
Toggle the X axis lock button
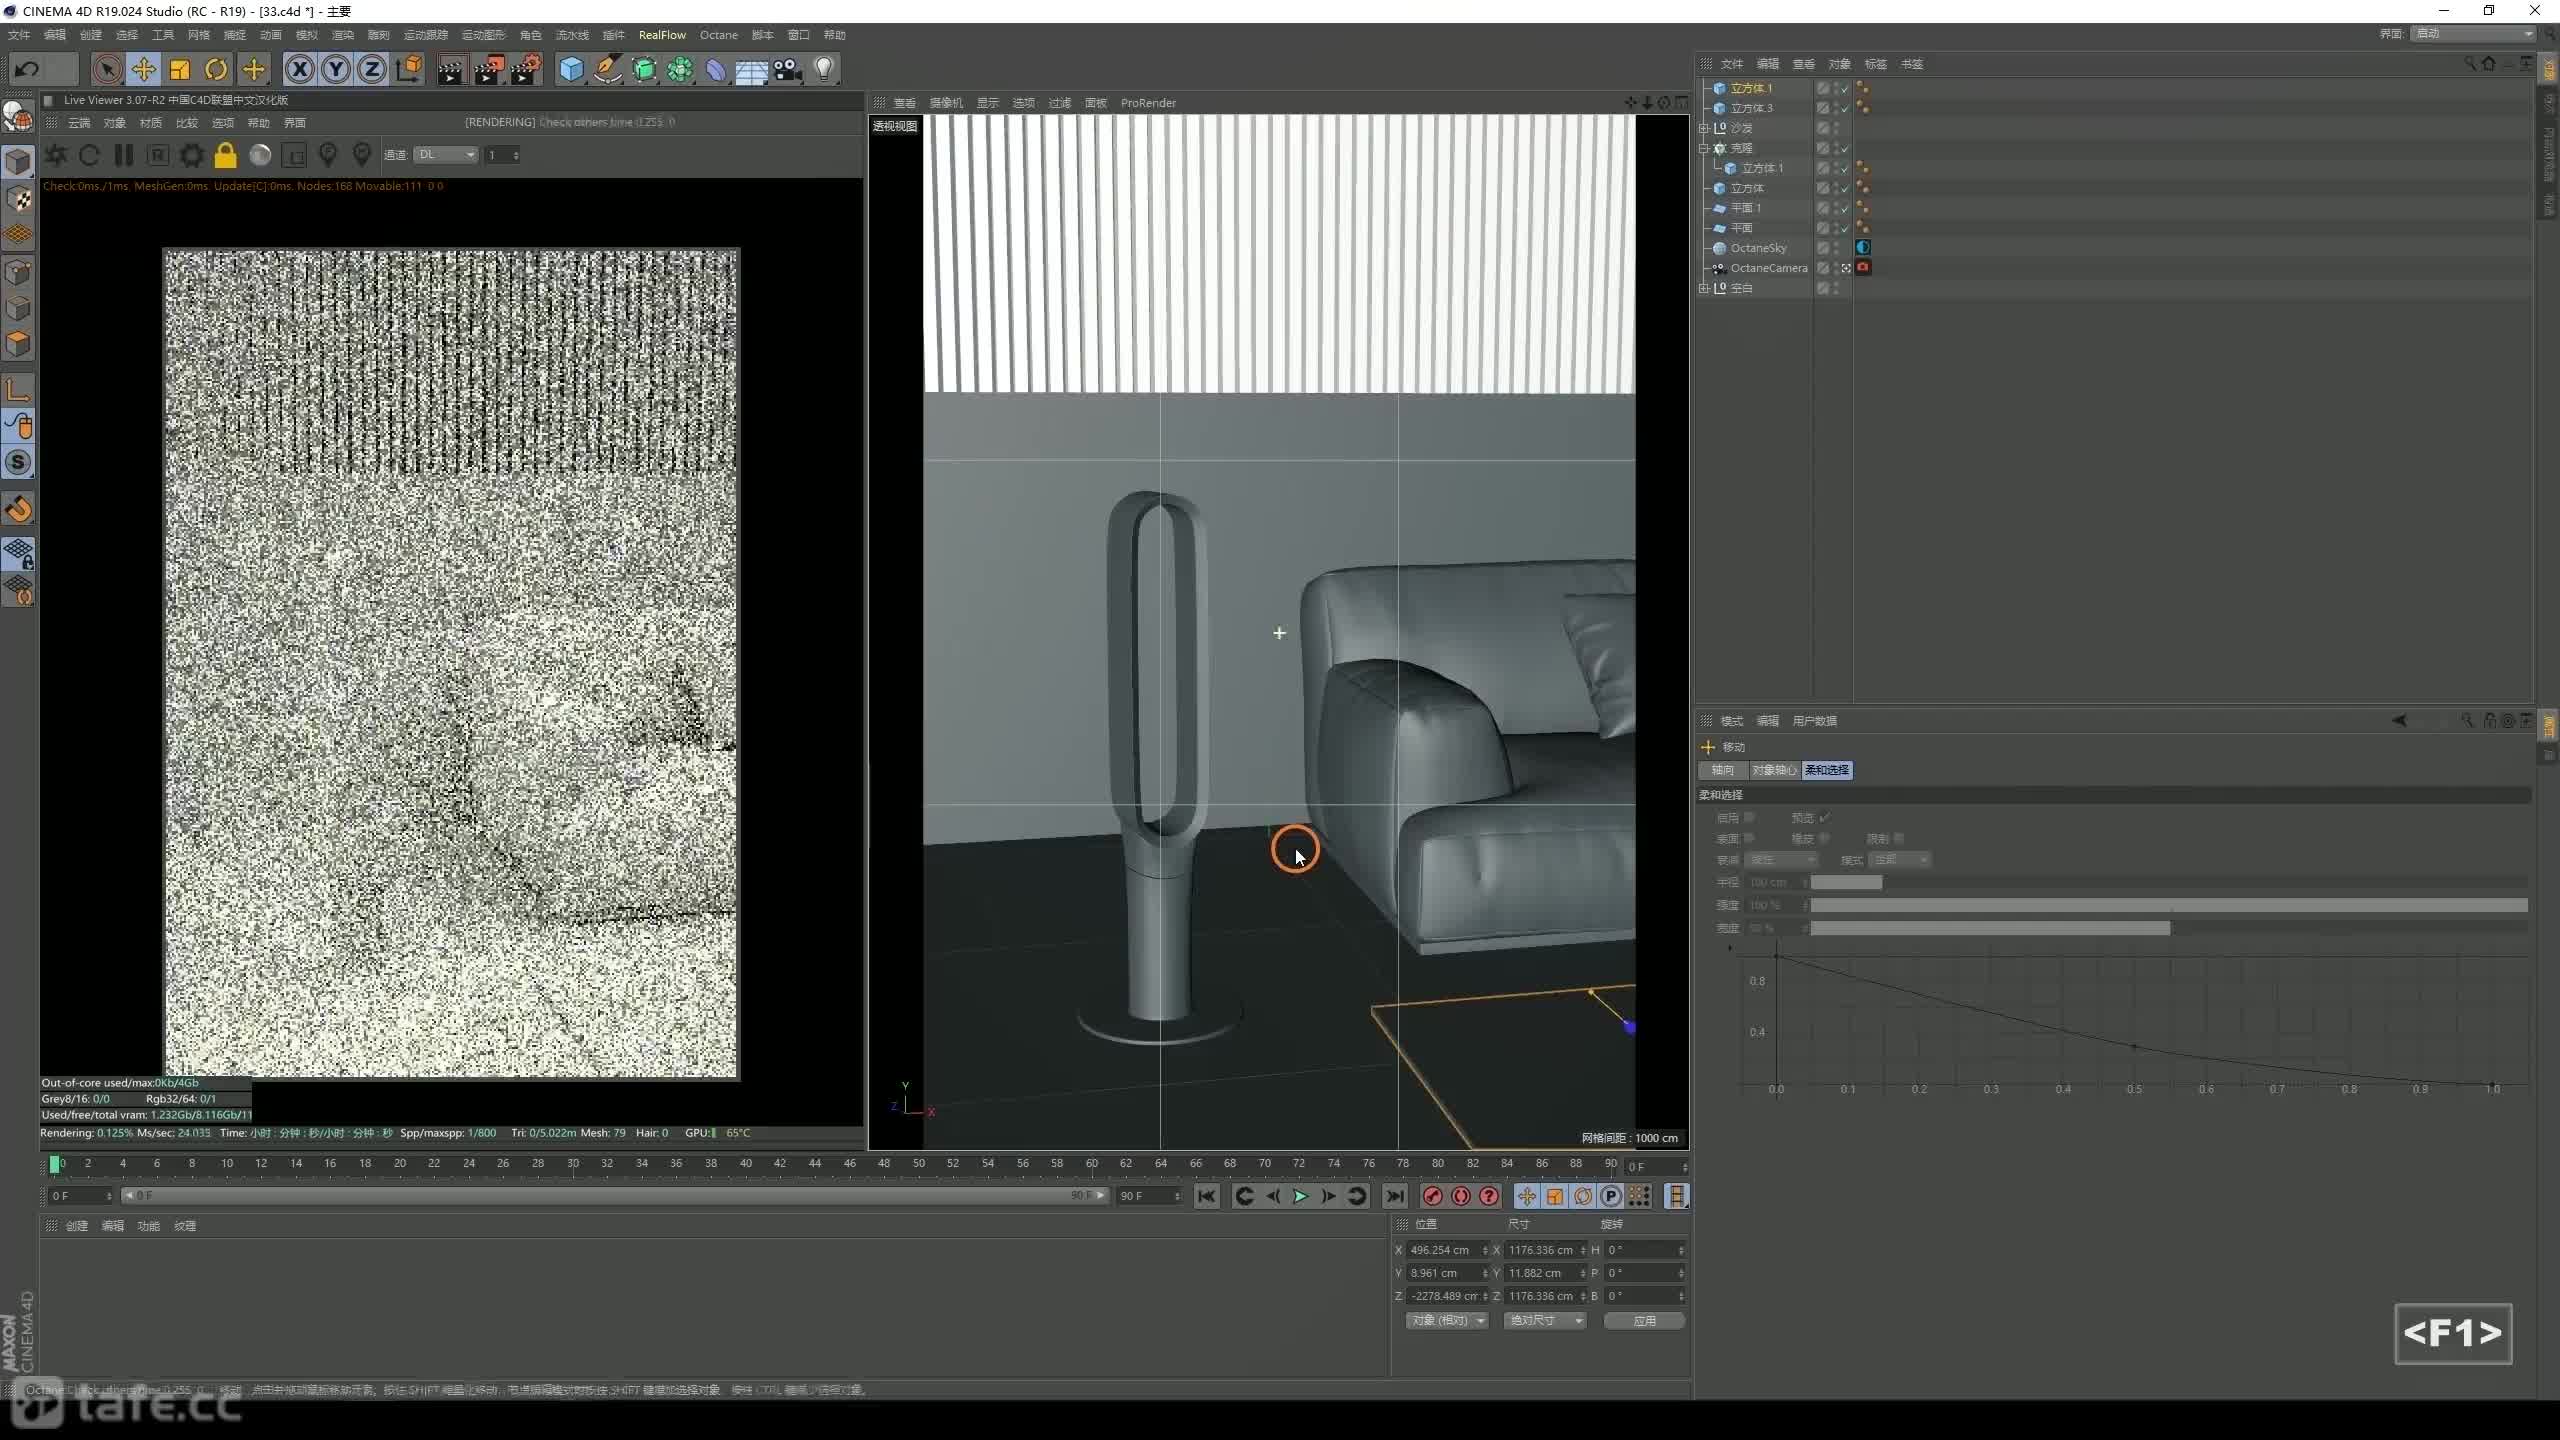click(299, 69)
